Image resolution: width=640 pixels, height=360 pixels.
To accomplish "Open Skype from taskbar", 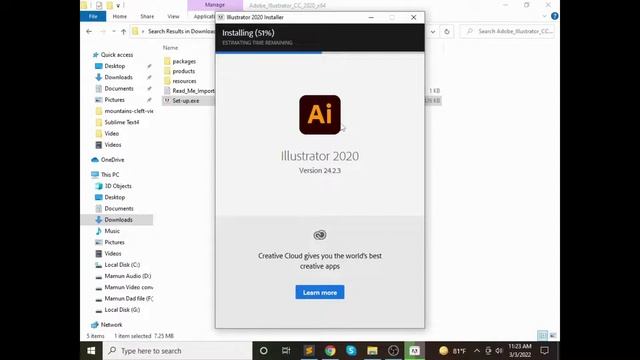I will pos(351,351).
